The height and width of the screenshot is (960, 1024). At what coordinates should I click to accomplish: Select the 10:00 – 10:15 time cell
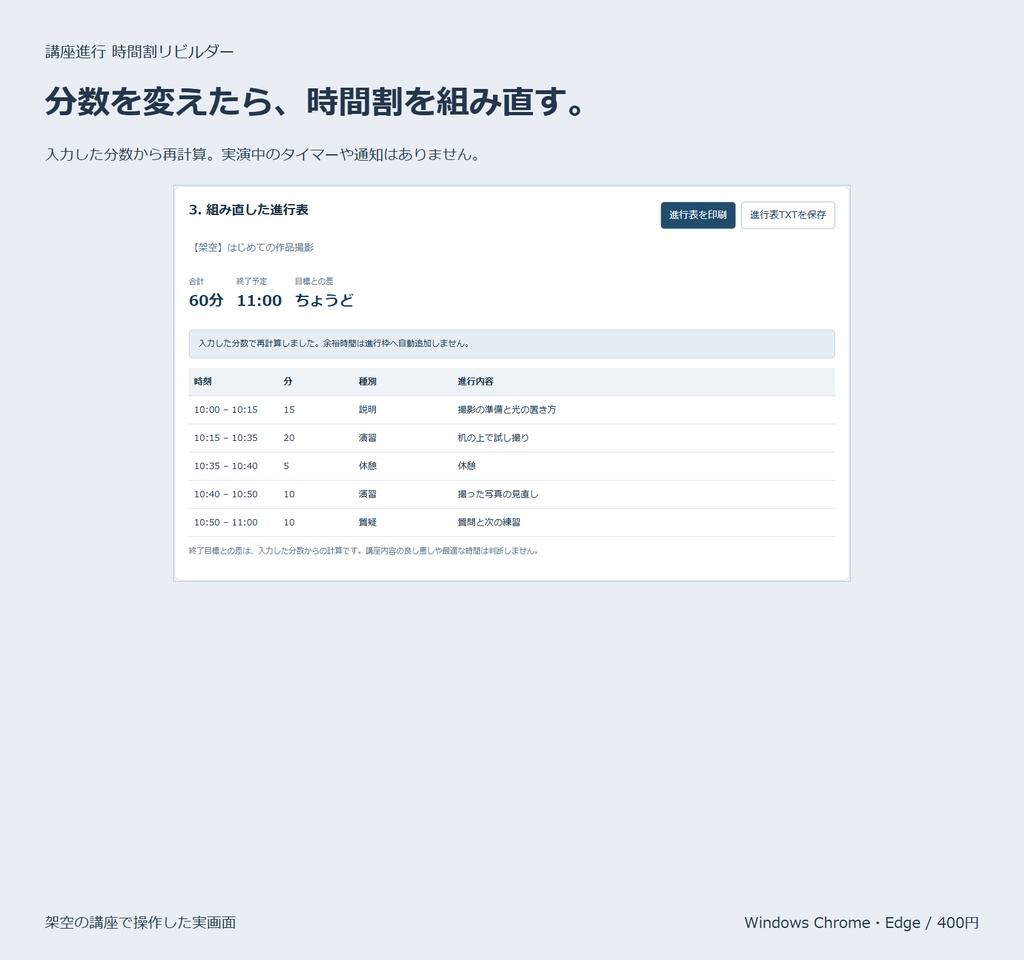coord(226,409)
